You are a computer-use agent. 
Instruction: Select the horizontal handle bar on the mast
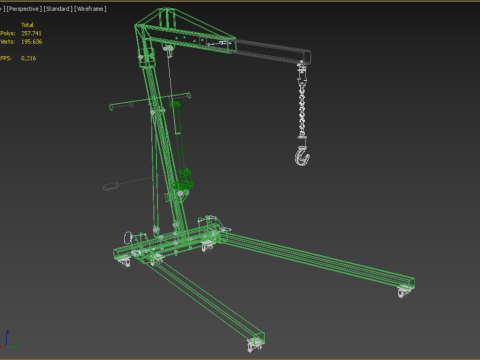click(x=150, y=101)
